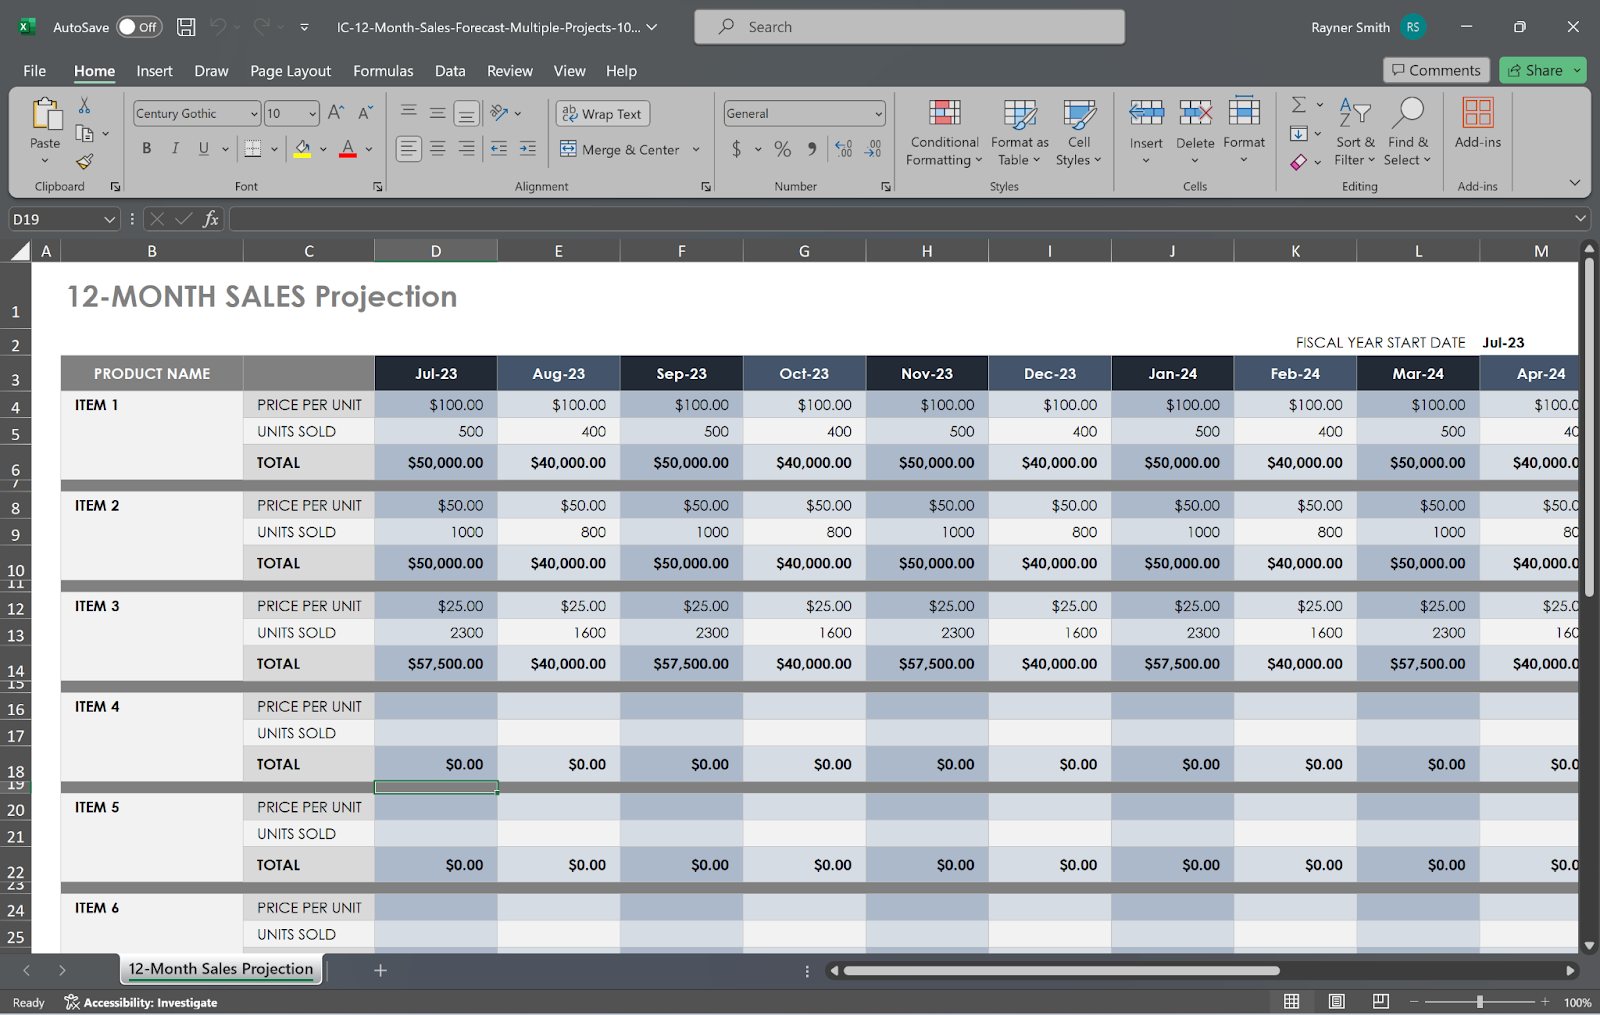The image size is (1600, 1015).
Task: Toggle Align Right
Action: point(466,149)
